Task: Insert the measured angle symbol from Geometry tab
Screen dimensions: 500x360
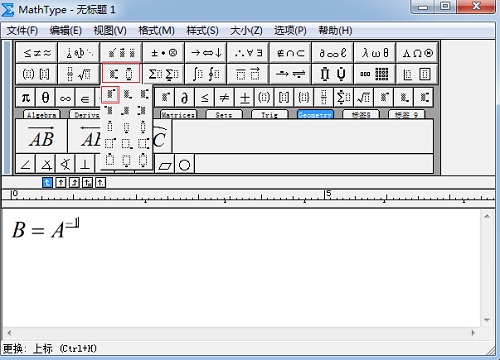Action: point(46,164)
